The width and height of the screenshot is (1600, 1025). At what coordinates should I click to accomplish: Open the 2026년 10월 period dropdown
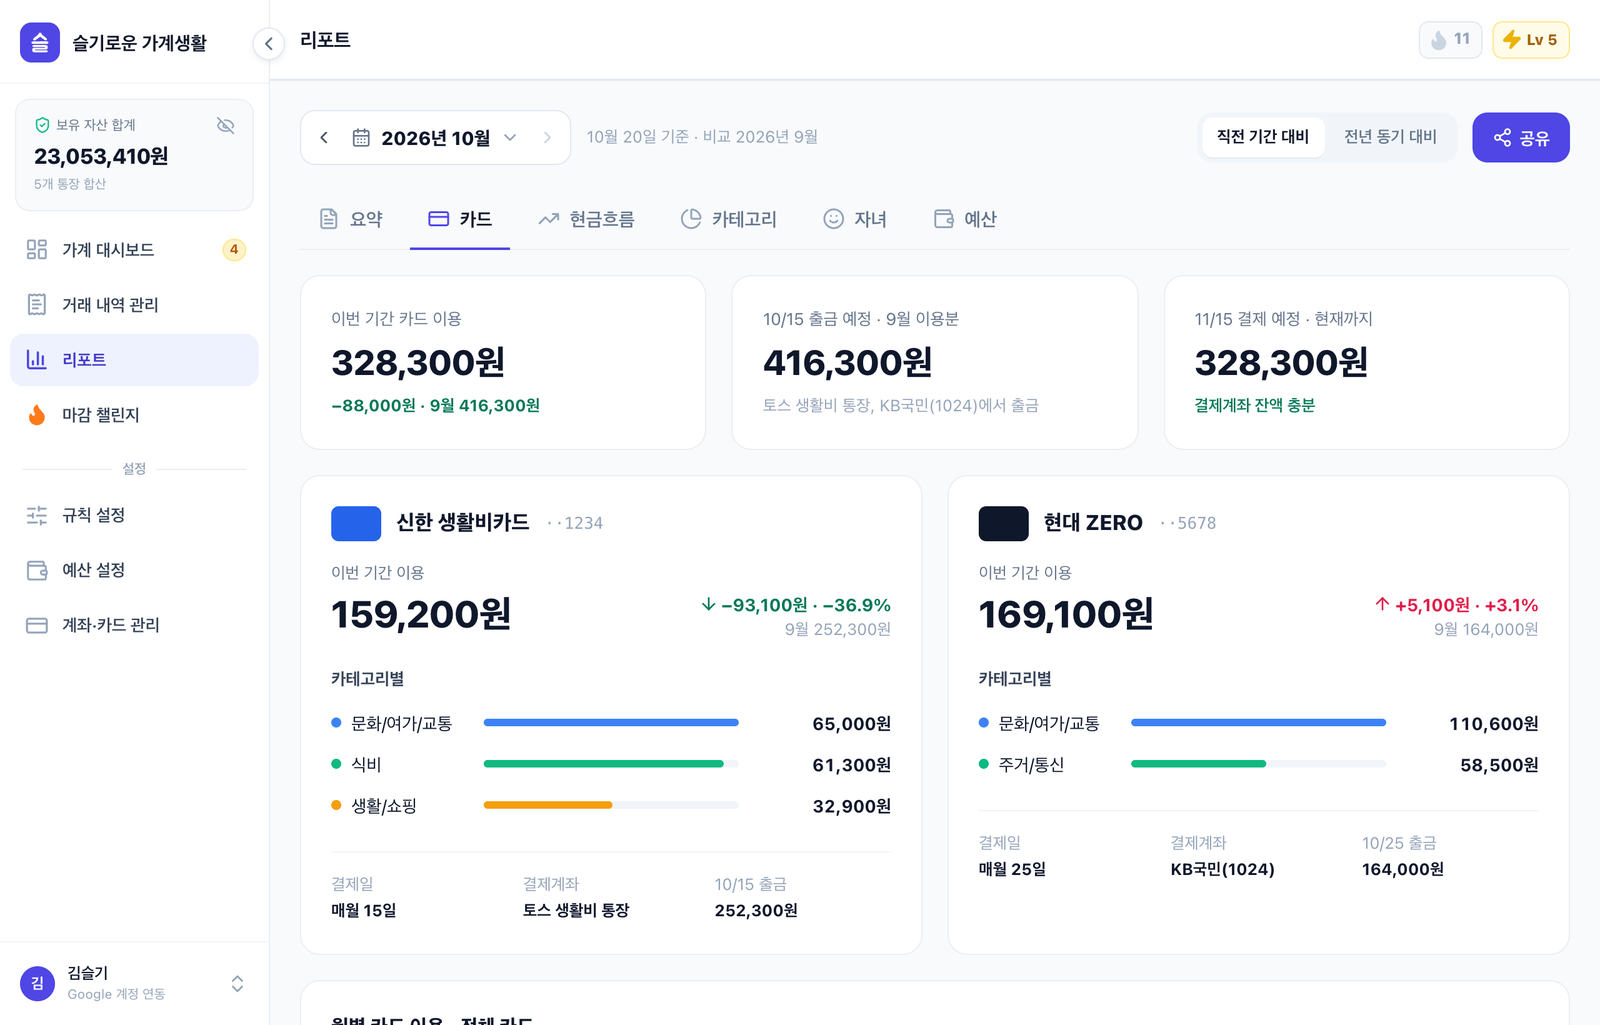pos(435,137)
